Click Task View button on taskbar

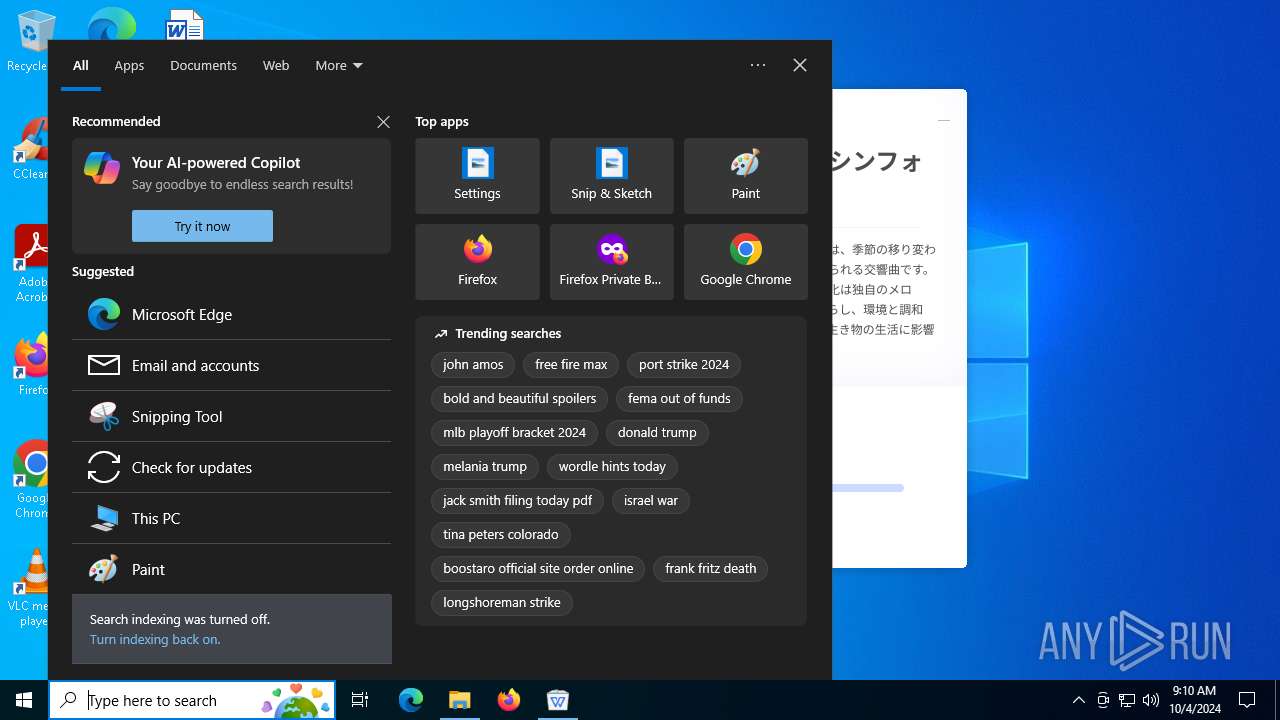click(x=360, y=700)
